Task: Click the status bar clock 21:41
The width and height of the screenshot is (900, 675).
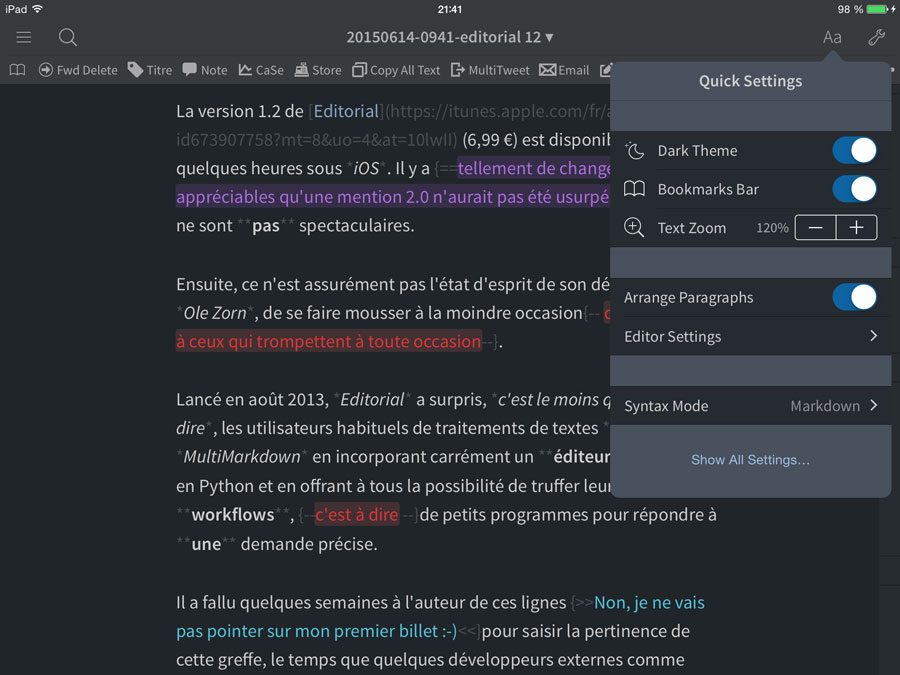Action: (x=449, y=9)
